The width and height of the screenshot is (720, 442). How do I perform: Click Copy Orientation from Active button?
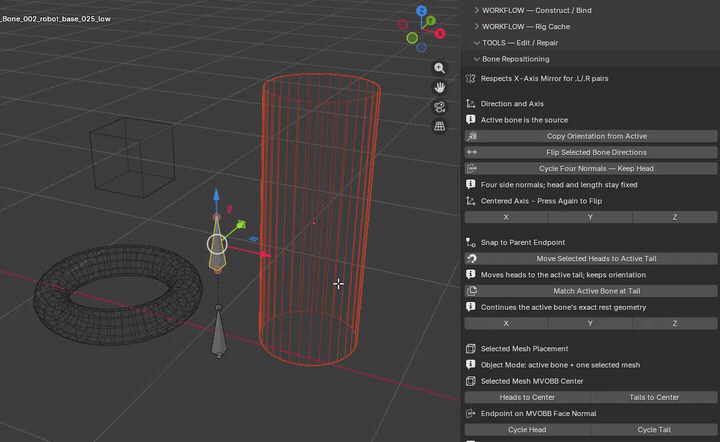591,136
